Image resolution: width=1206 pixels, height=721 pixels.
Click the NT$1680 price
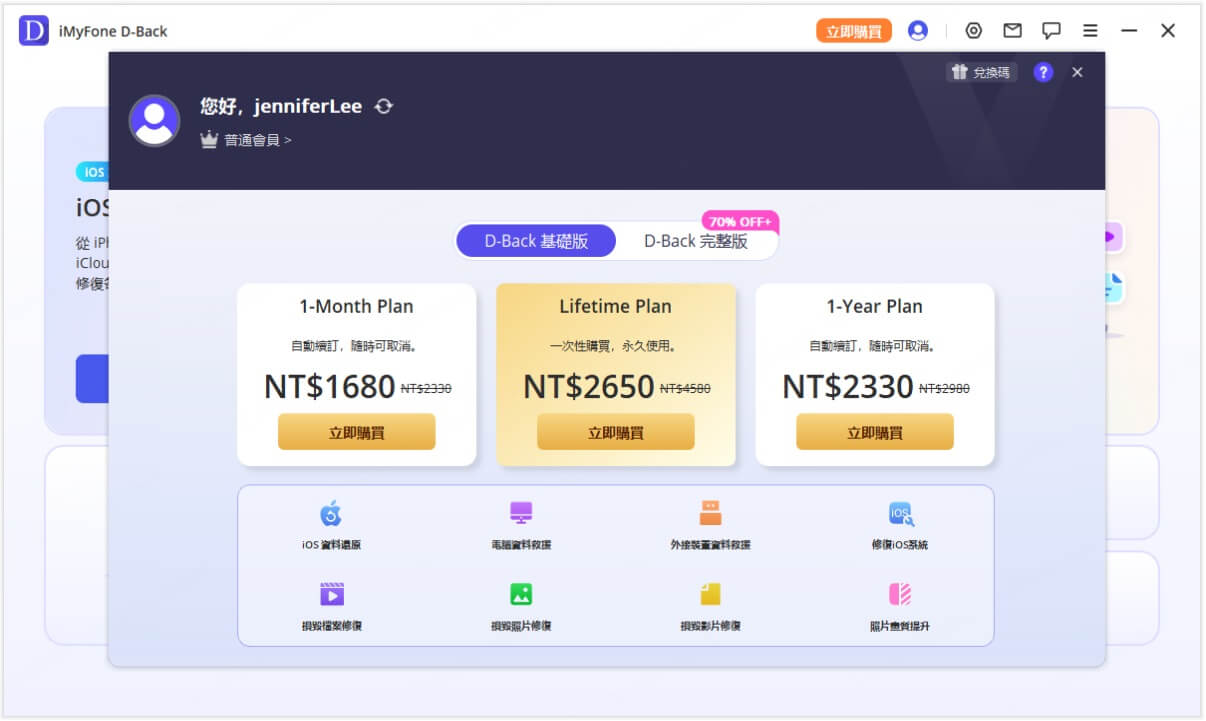tap(329, 386)
